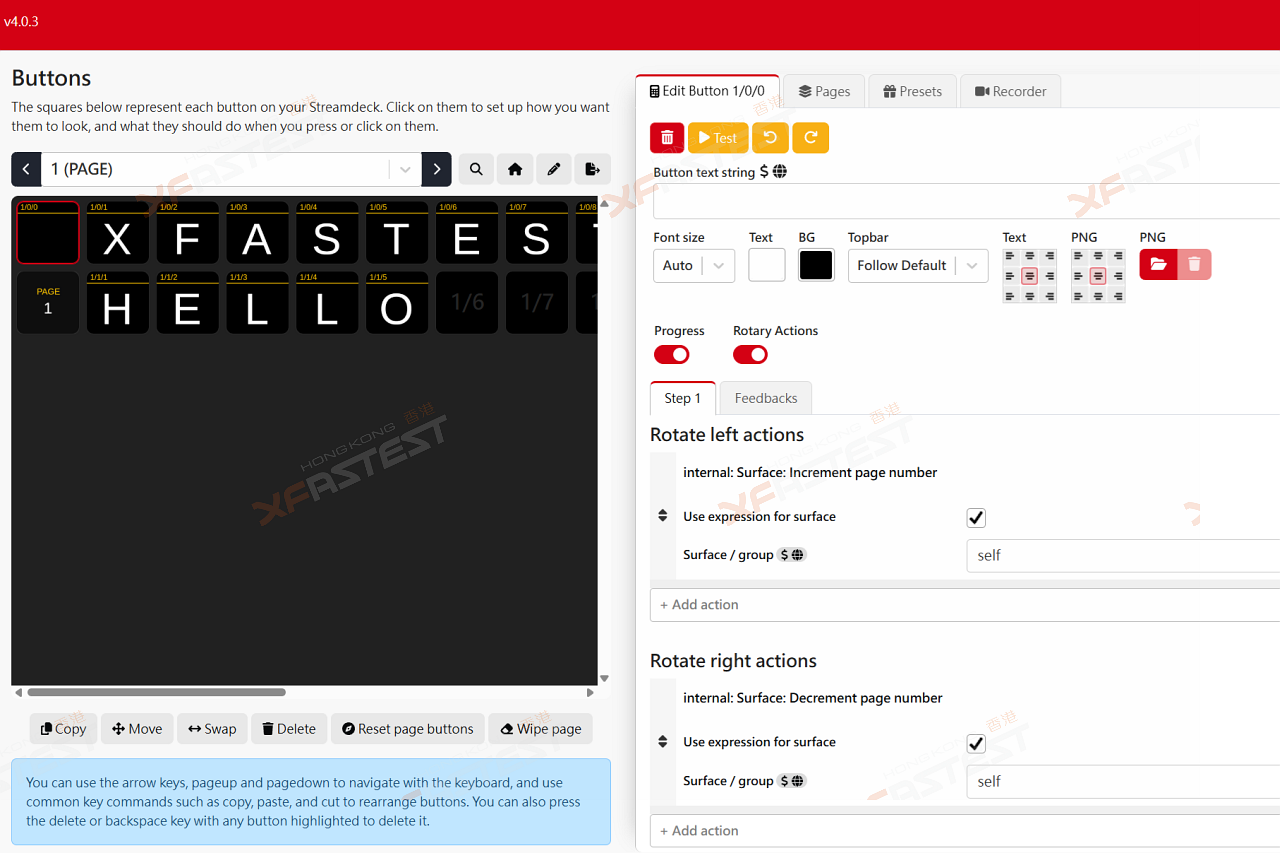Click the Reset page buttons button

click(x=407, y=729)
